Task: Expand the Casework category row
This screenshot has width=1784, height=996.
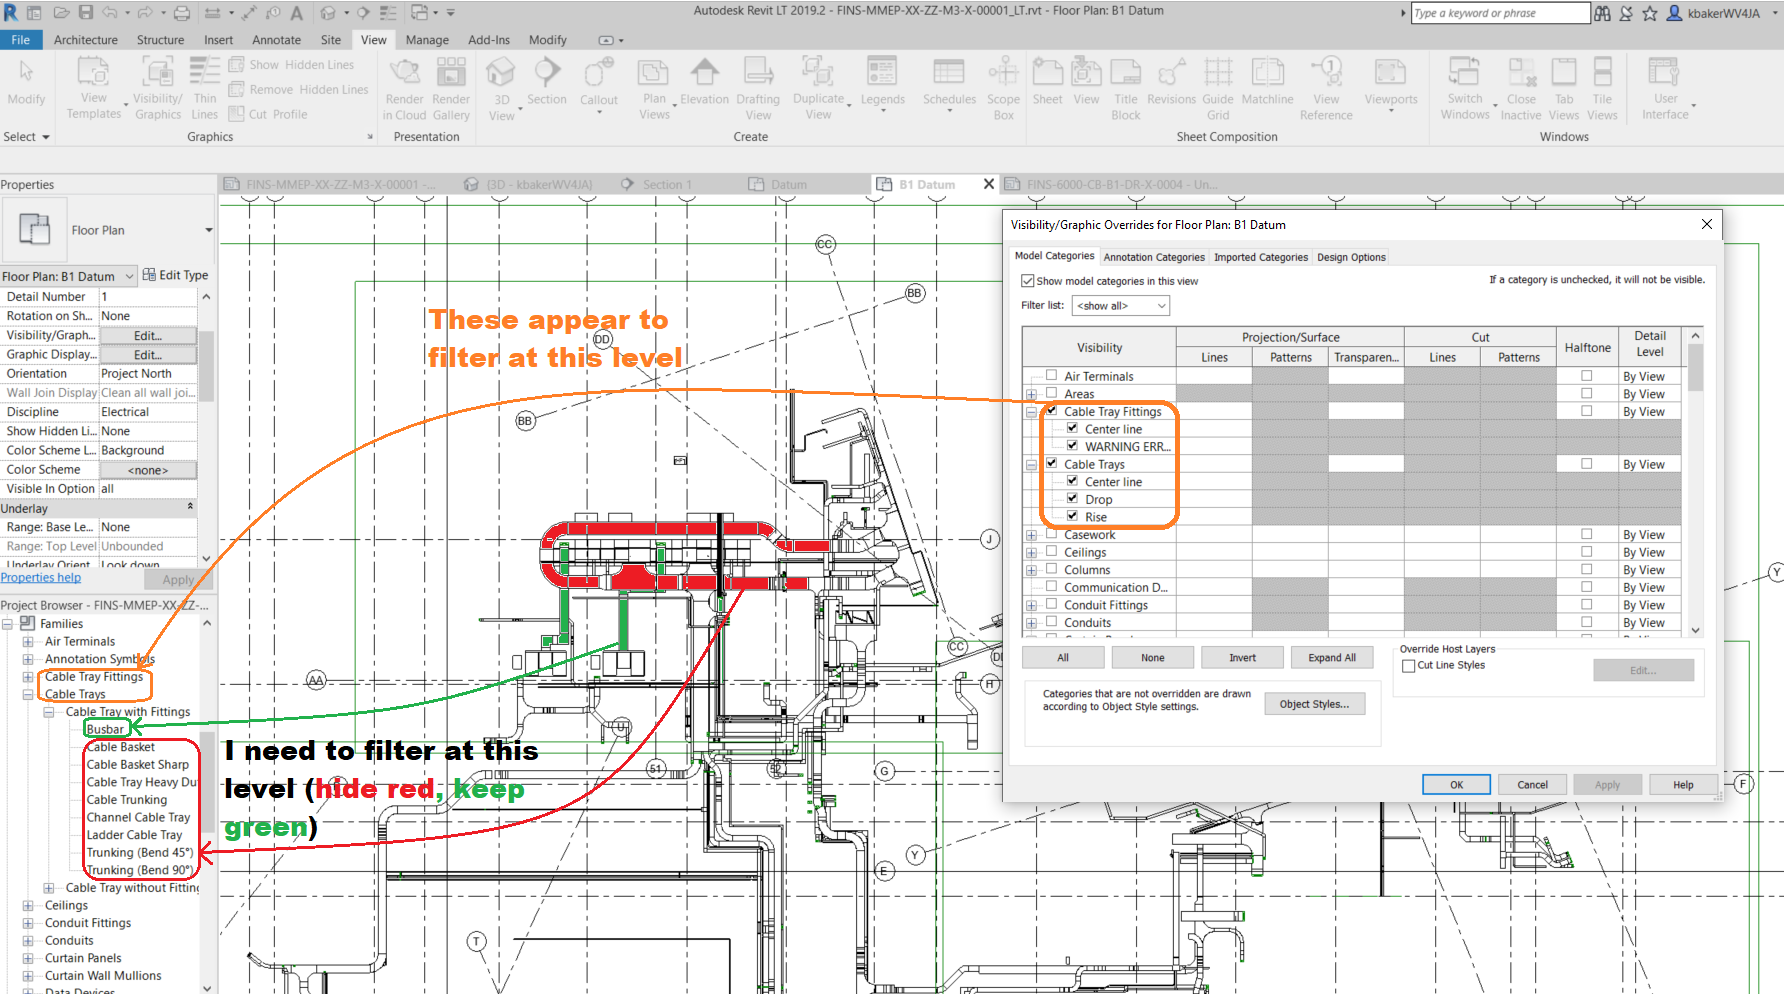Action: pyautogui.click(x=1031, y=535)
